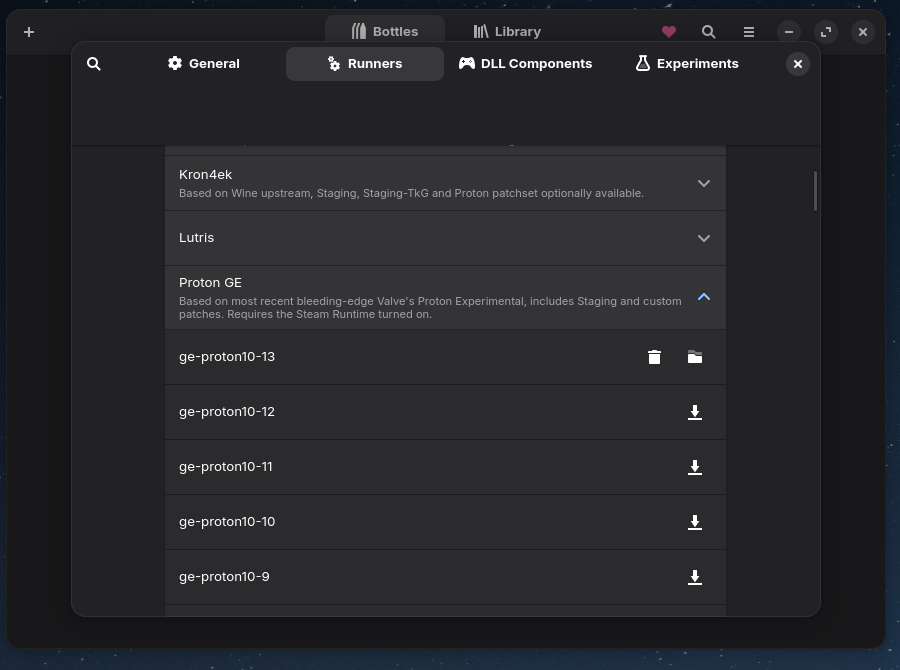Maximize the Bottles window
Screen dimensions: 900x670
pos(826,32)
